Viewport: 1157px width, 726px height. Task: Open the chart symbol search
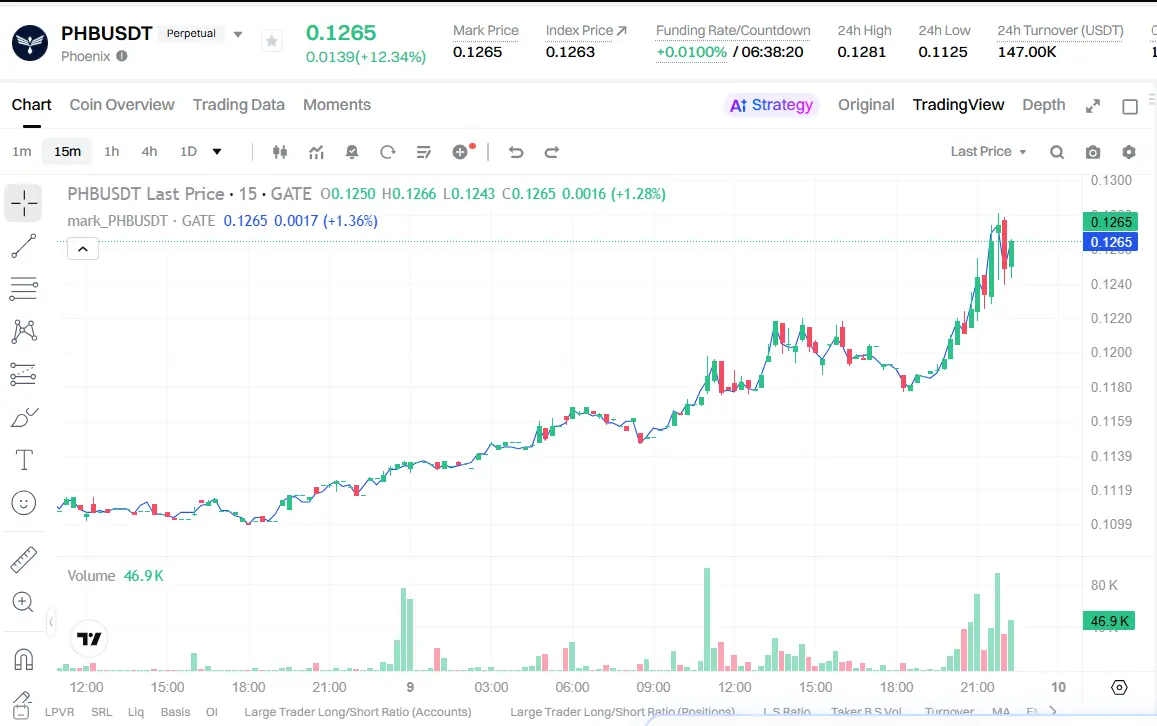tap(1057, 152)
